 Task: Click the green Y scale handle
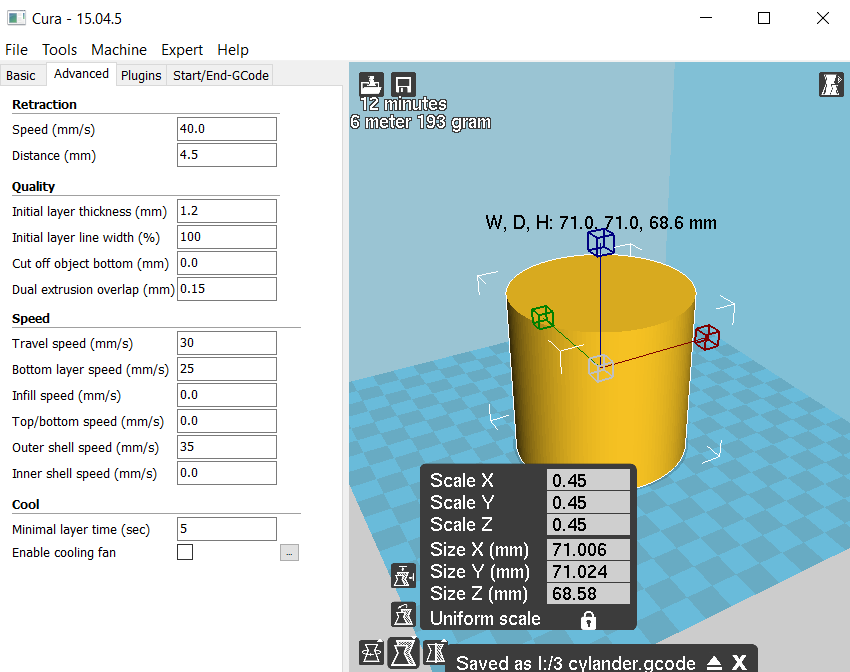click(x=542, y=317)
